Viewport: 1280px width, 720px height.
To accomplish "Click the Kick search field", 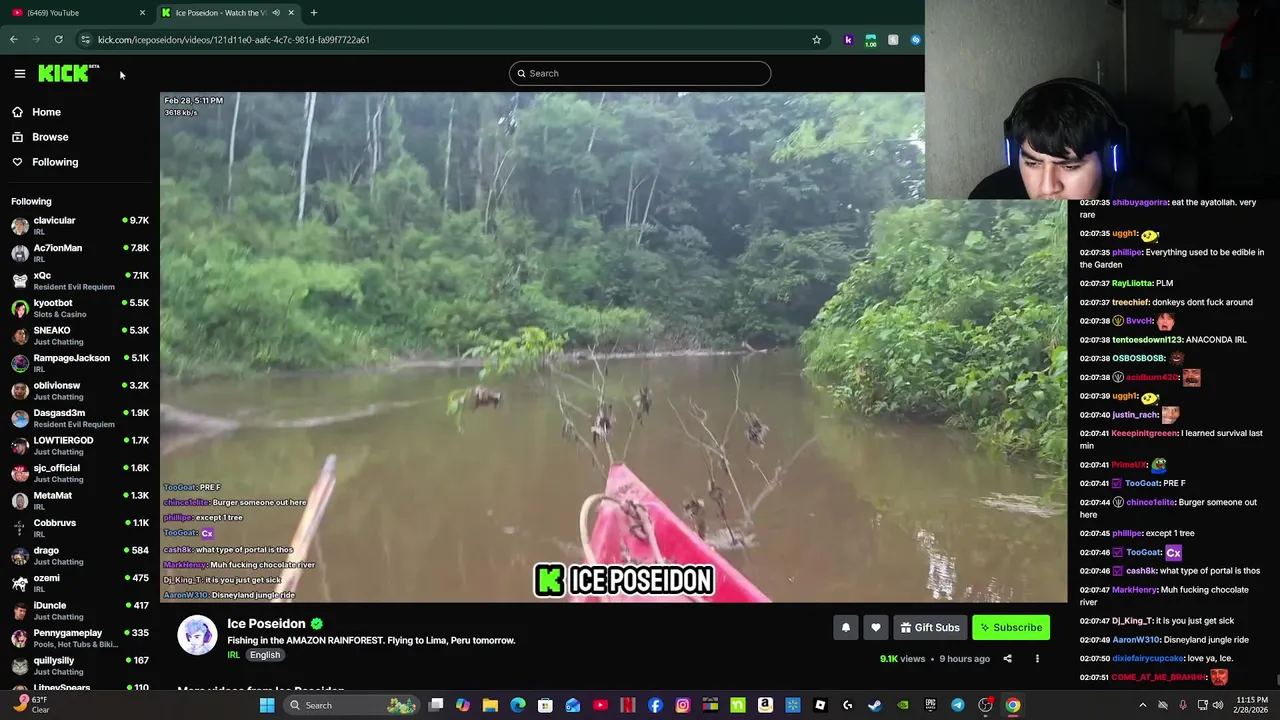I will point(640,73).
